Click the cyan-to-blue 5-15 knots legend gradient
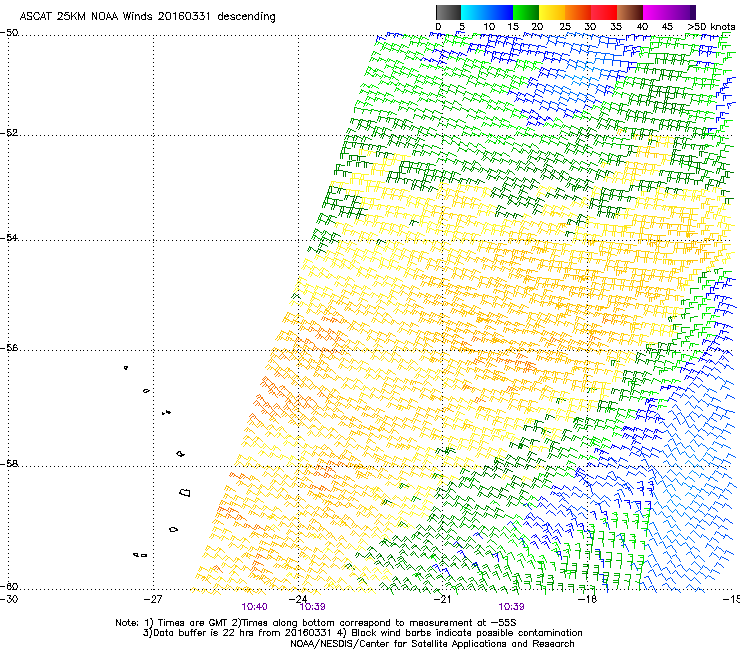The height and width of the screenshot is (650, 740). [x=487, y=12]
